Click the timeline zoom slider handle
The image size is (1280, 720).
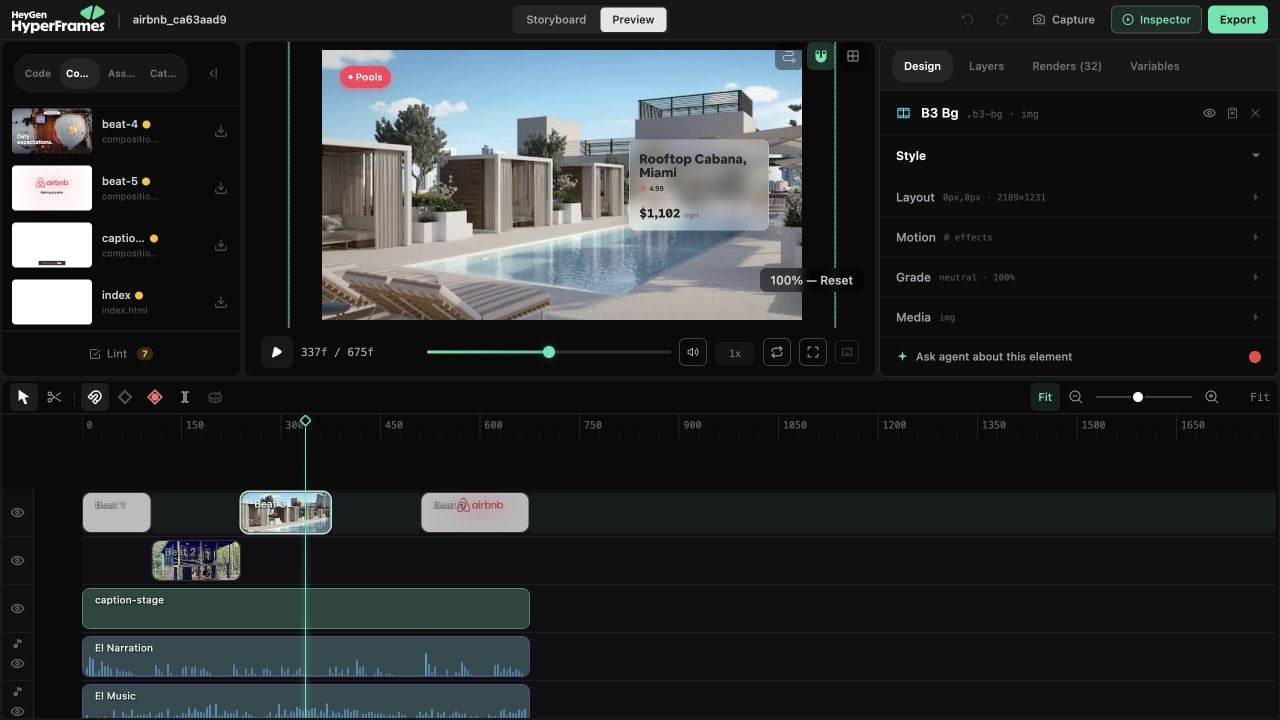click(1137, 397)
